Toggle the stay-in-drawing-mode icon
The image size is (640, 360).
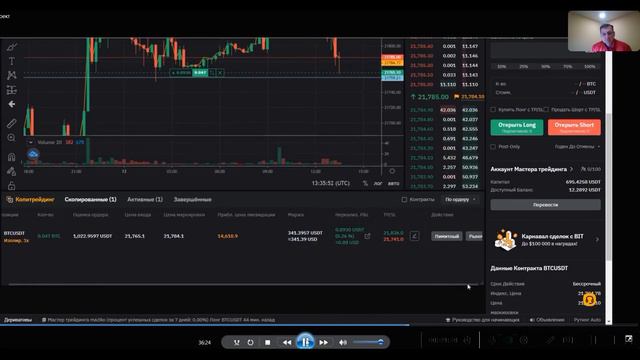11,171
